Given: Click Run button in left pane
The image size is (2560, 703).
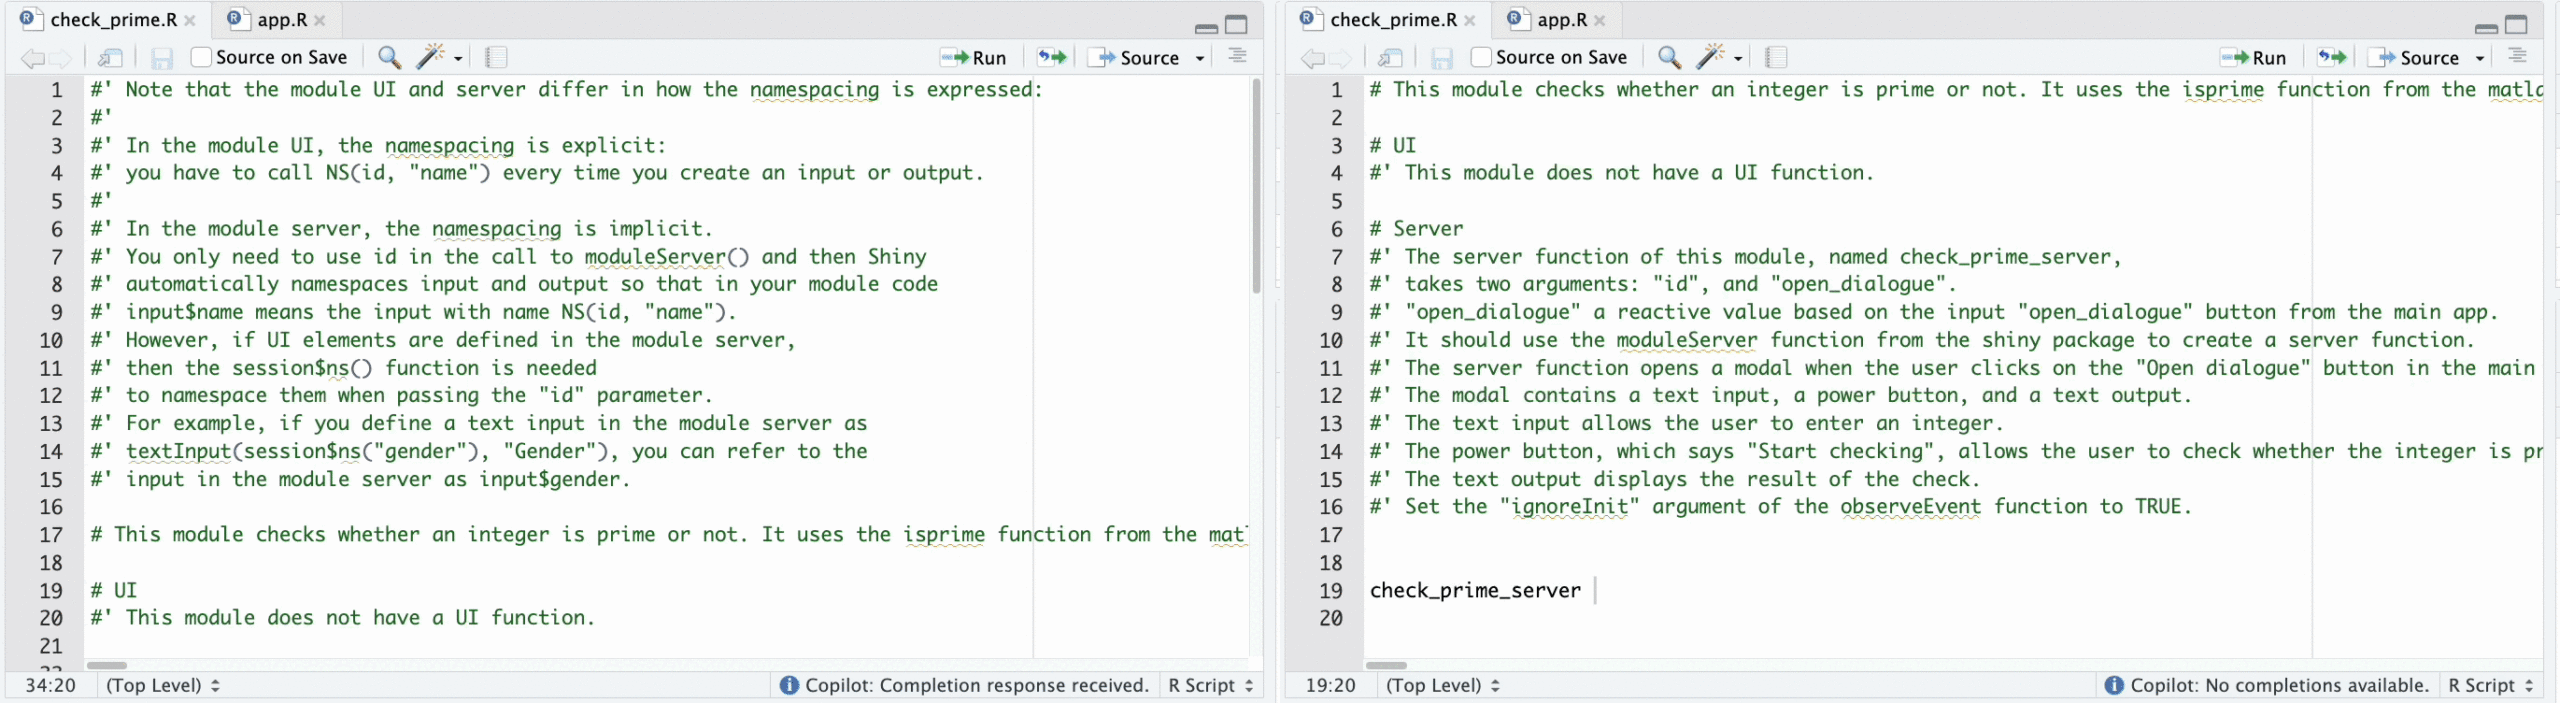Looking at the screenshot, I should [974, 58].
